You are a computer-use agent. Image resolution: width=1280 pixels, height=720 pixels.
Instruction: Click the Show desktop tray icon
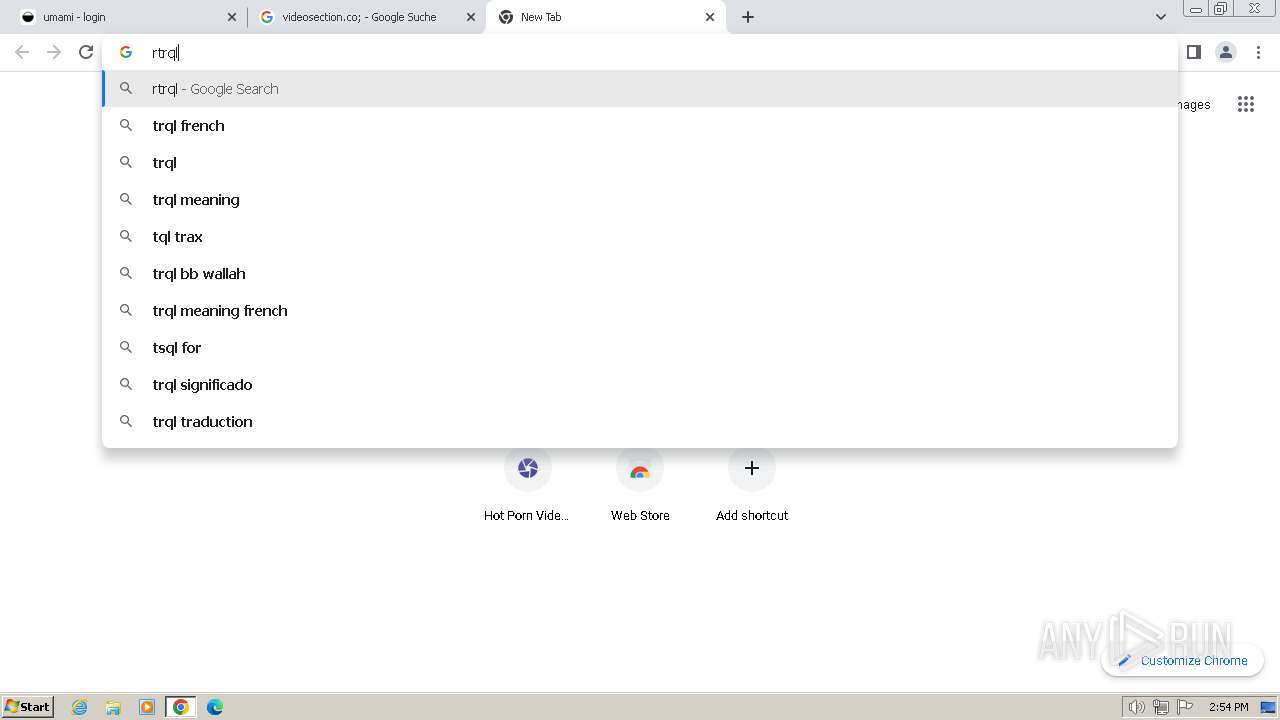coord(1268,707)
